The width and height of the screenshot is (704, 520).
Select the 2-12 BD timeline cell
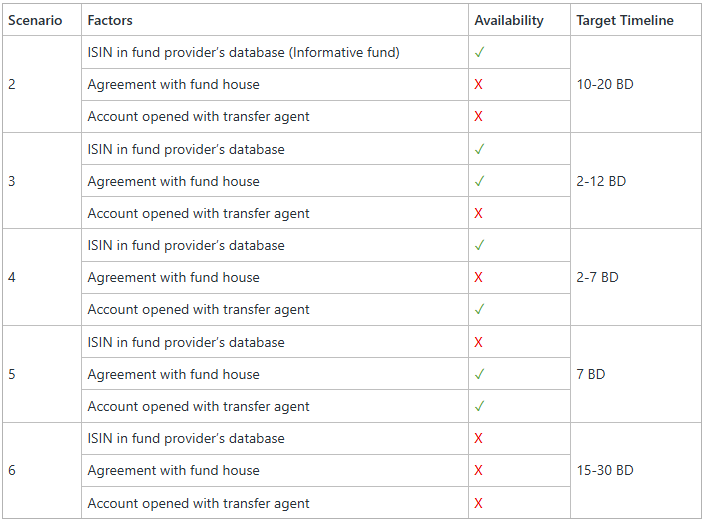pos(601,181)
